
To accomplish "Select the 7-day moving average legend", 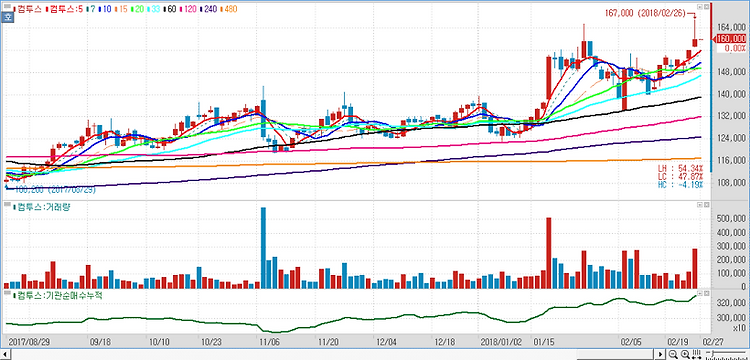I will (x=90, y=9).
